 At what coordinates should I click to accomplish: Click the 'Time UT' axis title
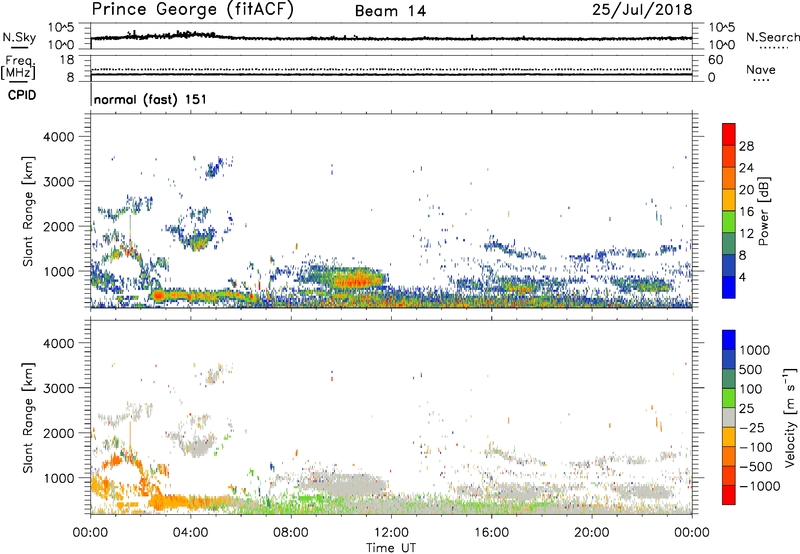391,548
